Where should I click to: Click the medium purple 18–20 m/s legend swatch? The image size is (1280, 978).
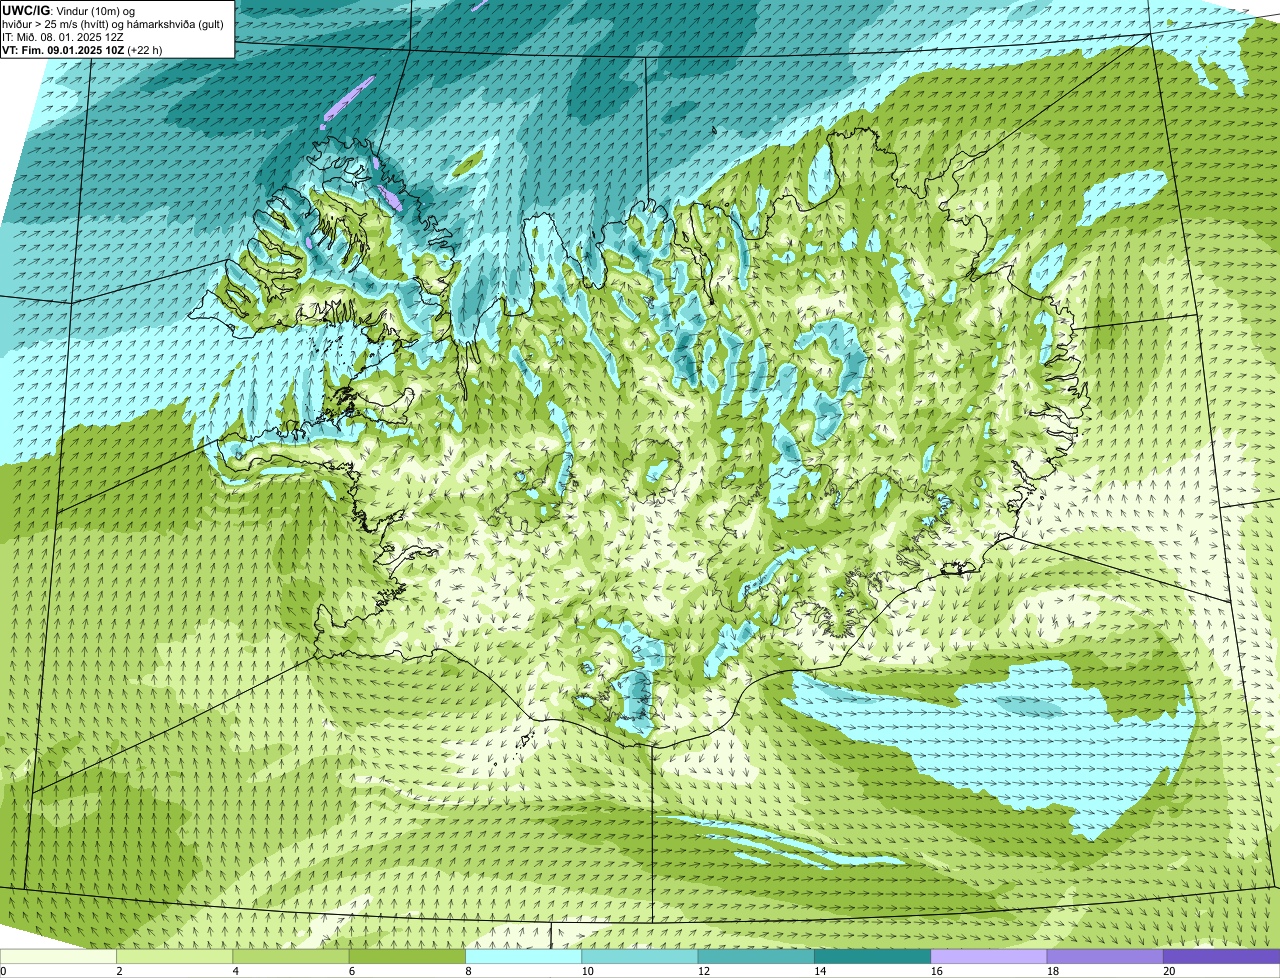pyautogui.click(x=1105, y=956)
